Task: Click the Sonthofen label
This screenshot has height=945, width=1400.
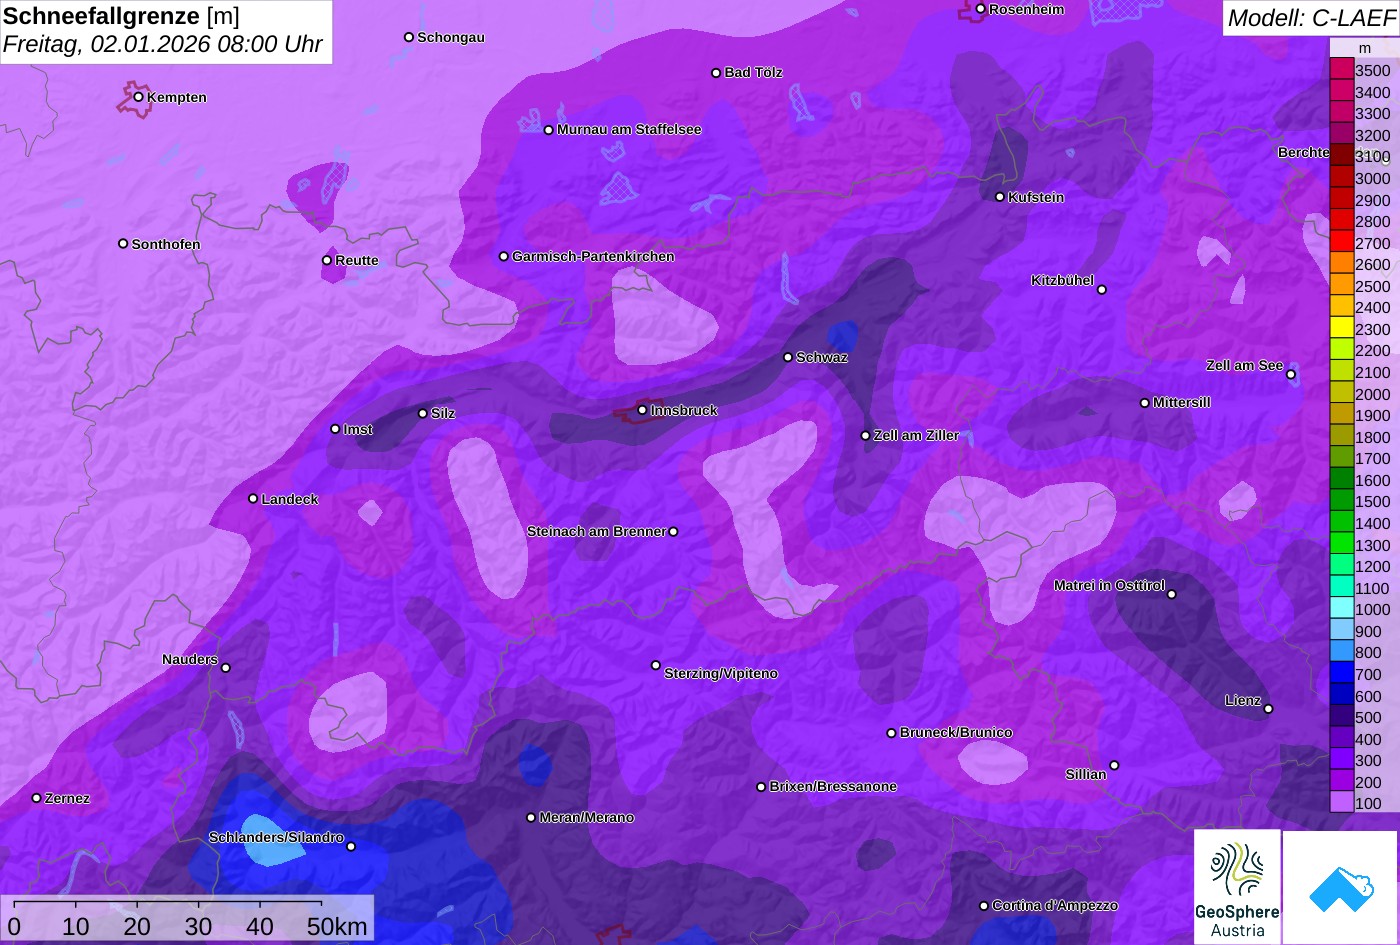Action: click(x=166, y=244)
